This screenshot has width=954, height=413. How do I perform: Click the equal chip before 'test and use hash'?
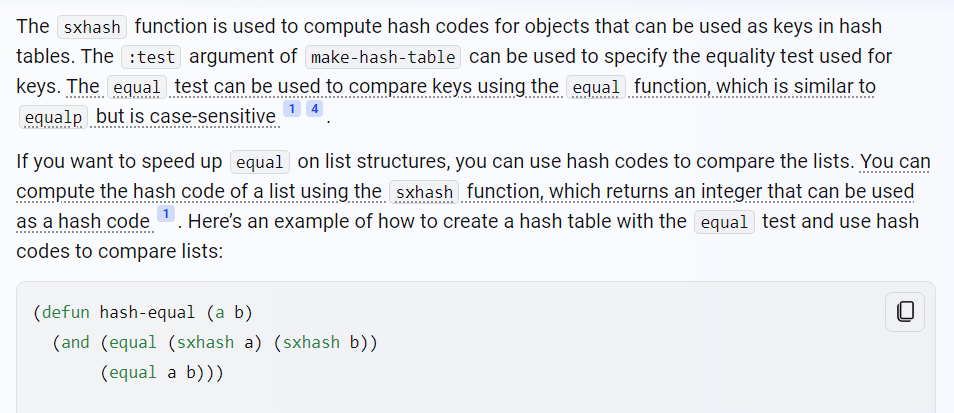[724, 223]
